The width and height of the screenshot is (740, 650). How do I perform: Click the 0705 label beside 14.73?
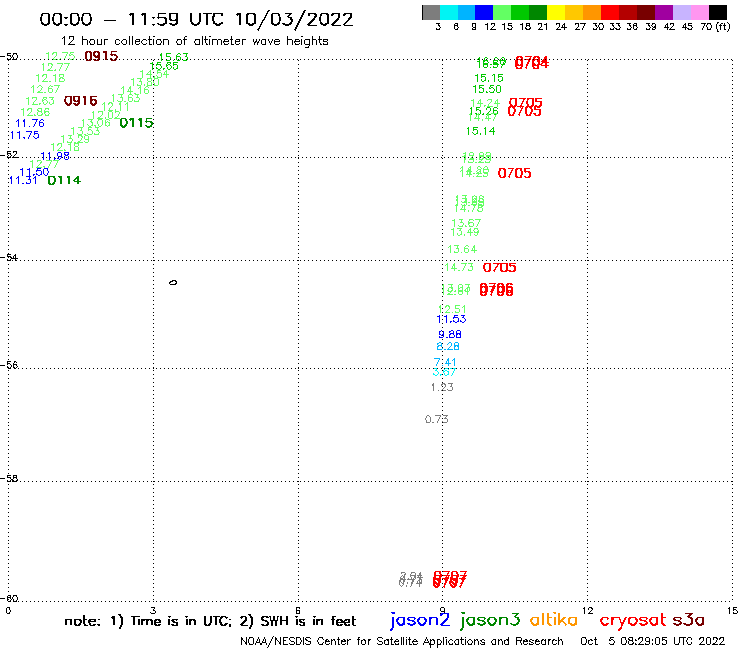pyautogui.click(x=499, y=268)
